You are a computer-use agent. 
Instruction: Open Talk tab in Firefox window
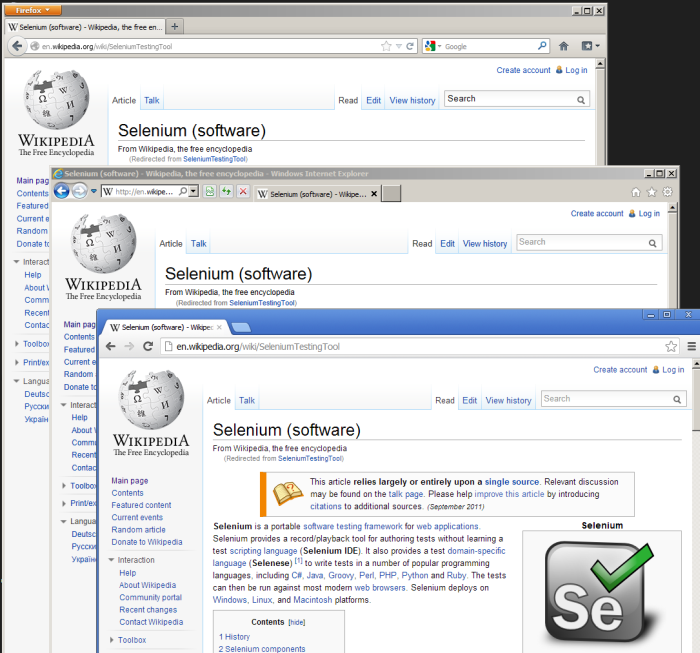(x=152, y=100)
